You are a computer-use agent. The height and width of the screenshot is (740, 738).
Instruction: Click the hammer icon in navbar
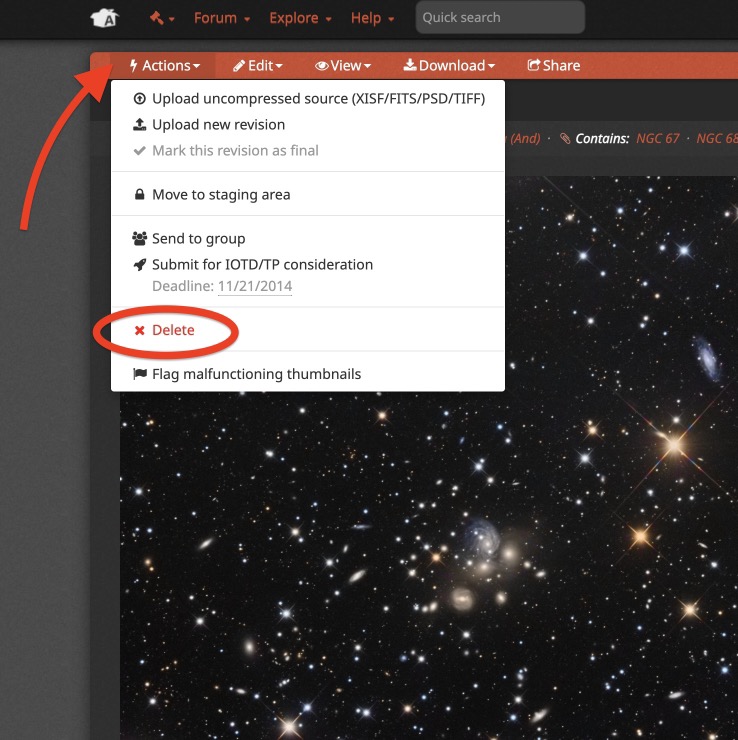(157, 18)
